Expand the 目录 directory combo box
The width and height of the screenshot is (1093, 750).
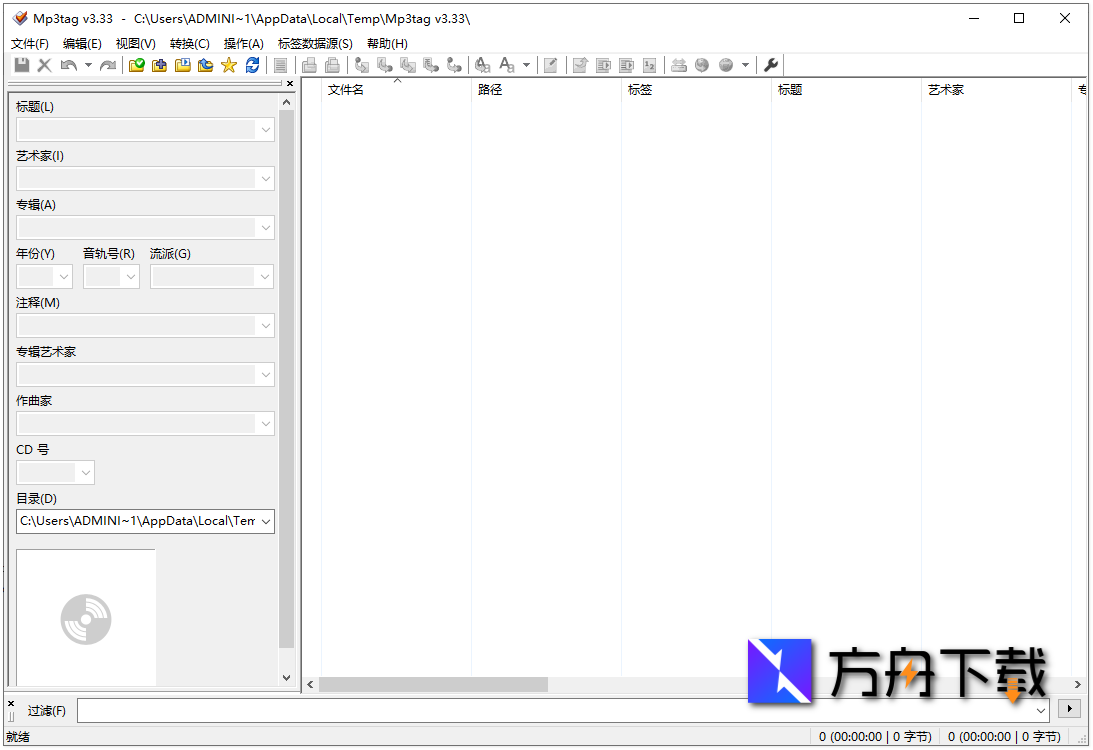pyautogui.click(x=265, y=521)
